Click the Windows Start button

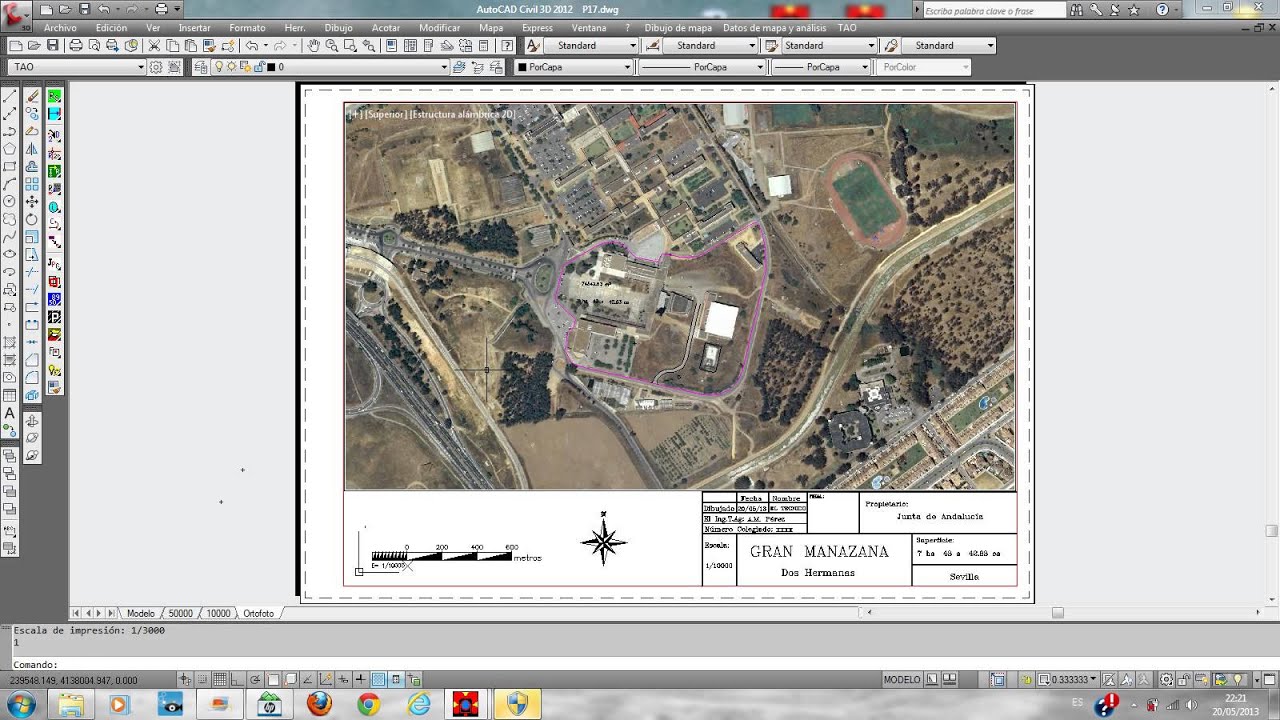(x=20, y=704)
